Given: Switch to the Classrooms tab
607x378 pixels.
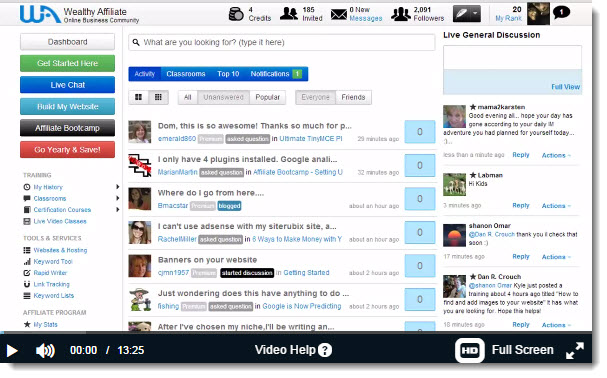Looking at the screenshot, I should click(186, 74).
